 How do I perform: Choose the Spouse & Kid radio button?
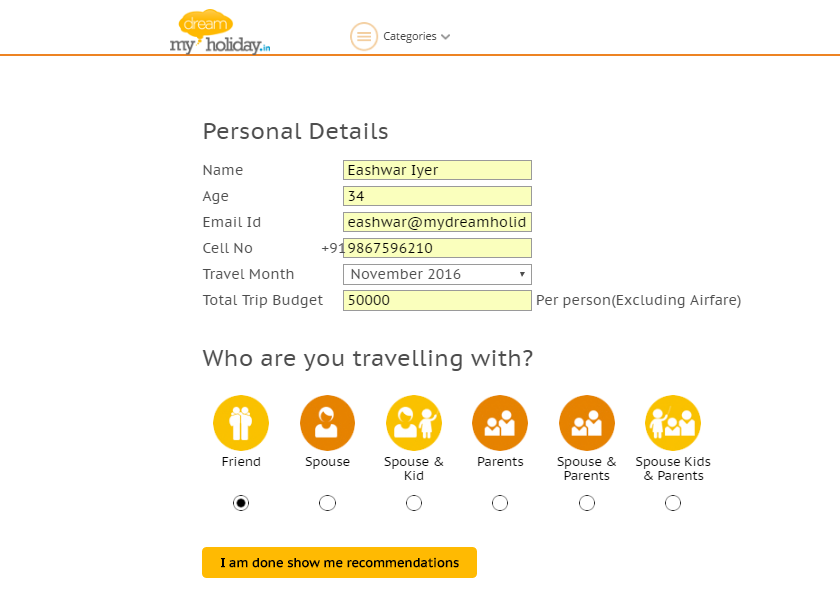pyautogui.click(x=413, y=503)
